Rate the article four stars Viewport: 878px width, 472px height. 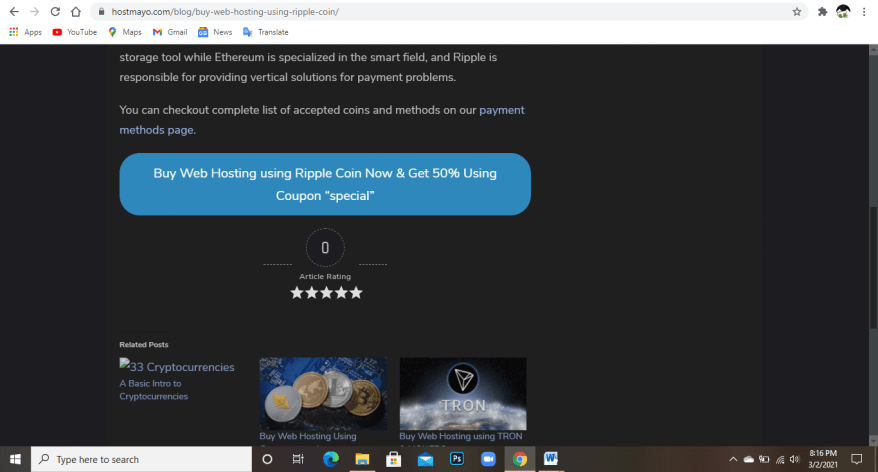coord(341,293)
